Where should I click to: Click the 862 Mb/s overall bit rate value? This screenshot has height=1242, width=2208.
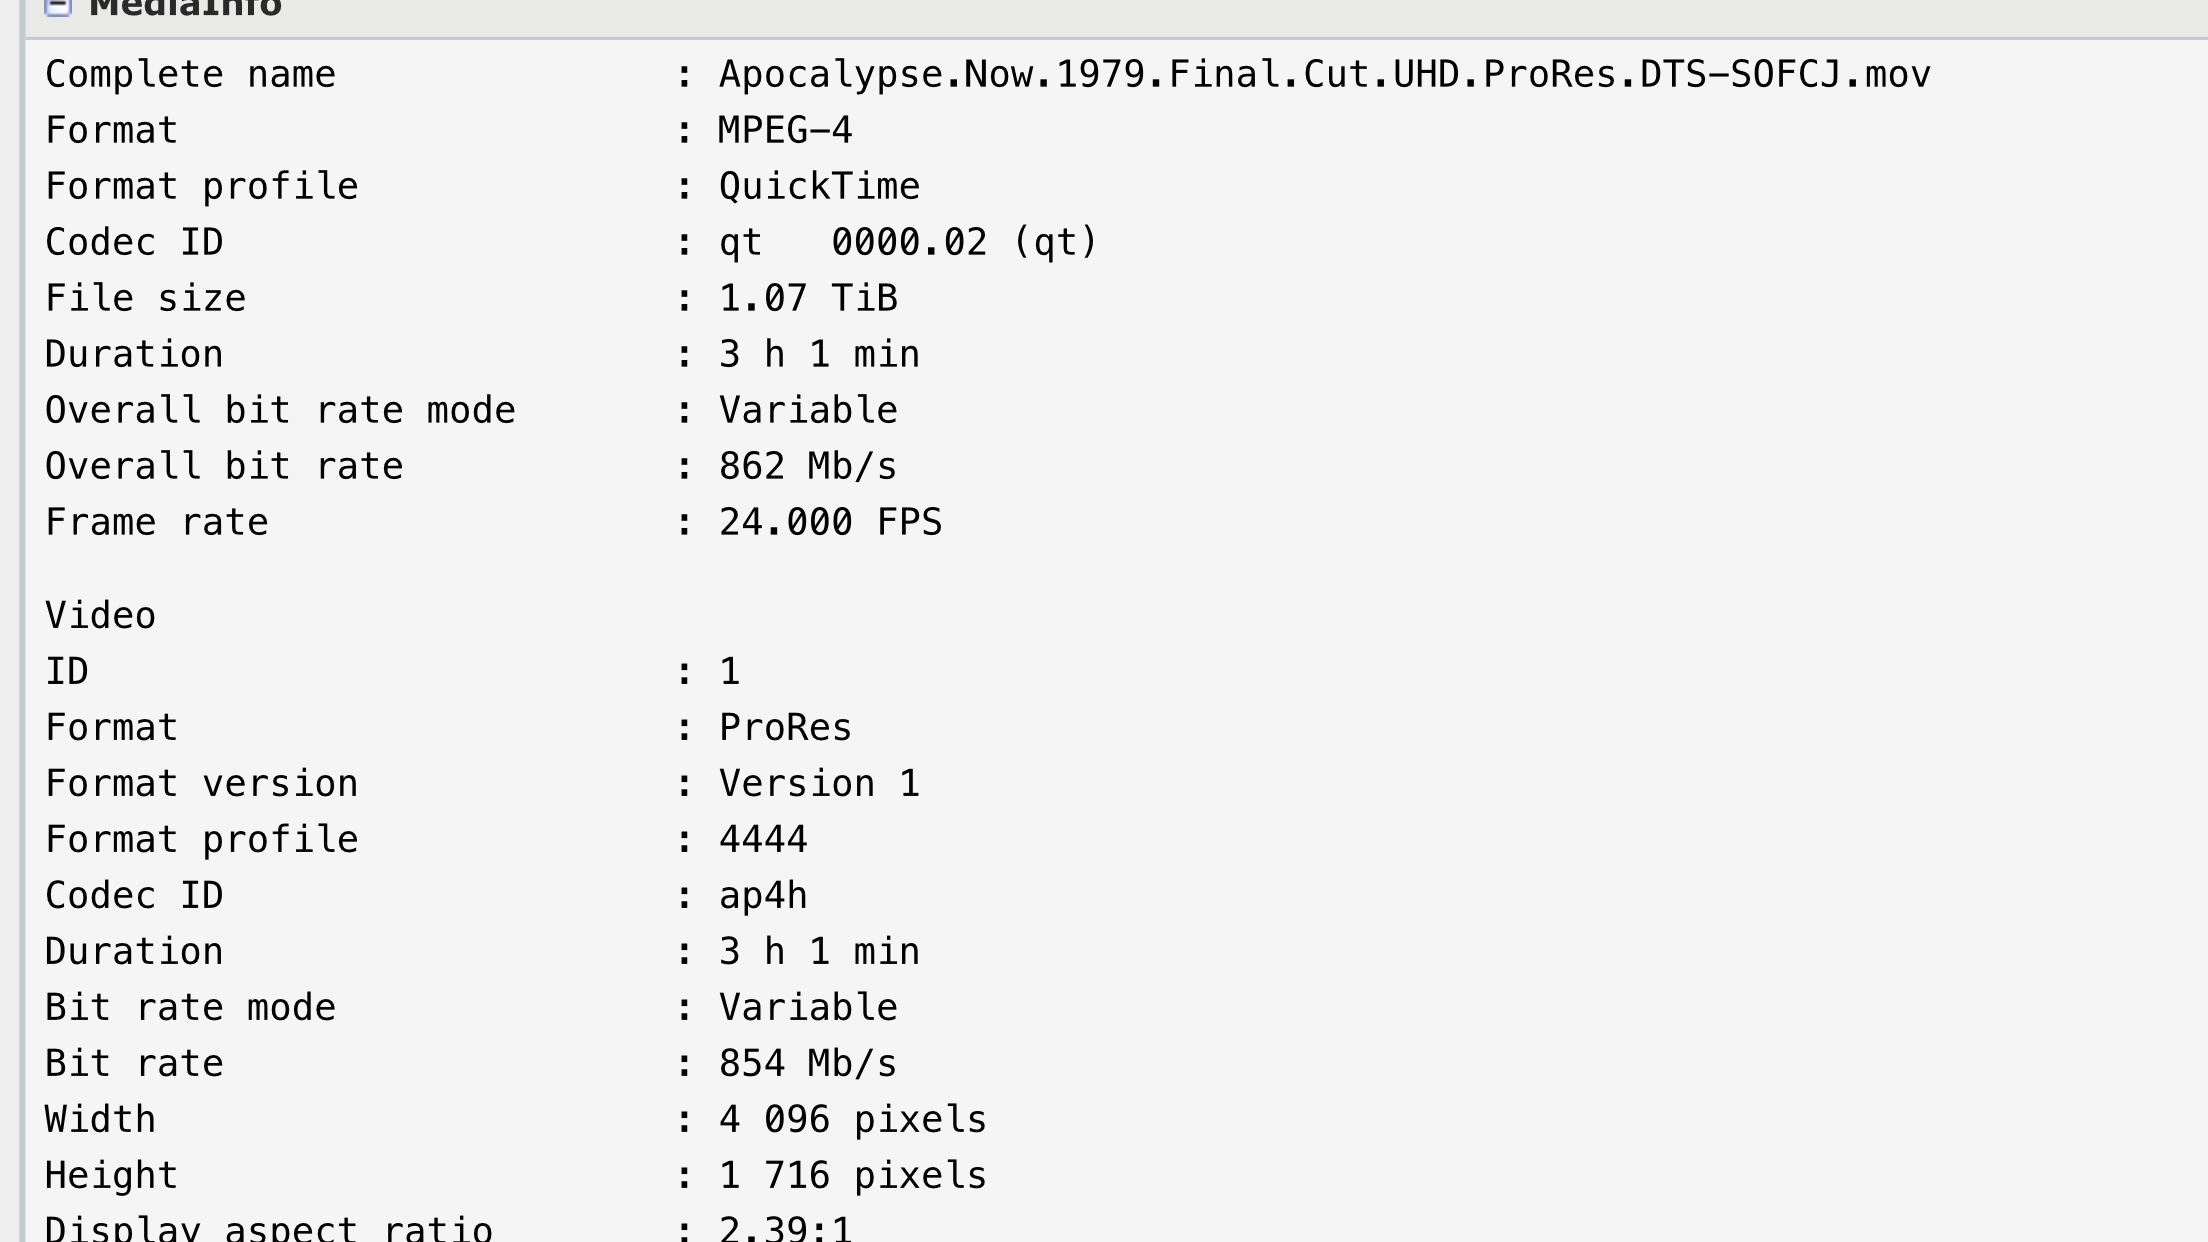tap(808, 467)
